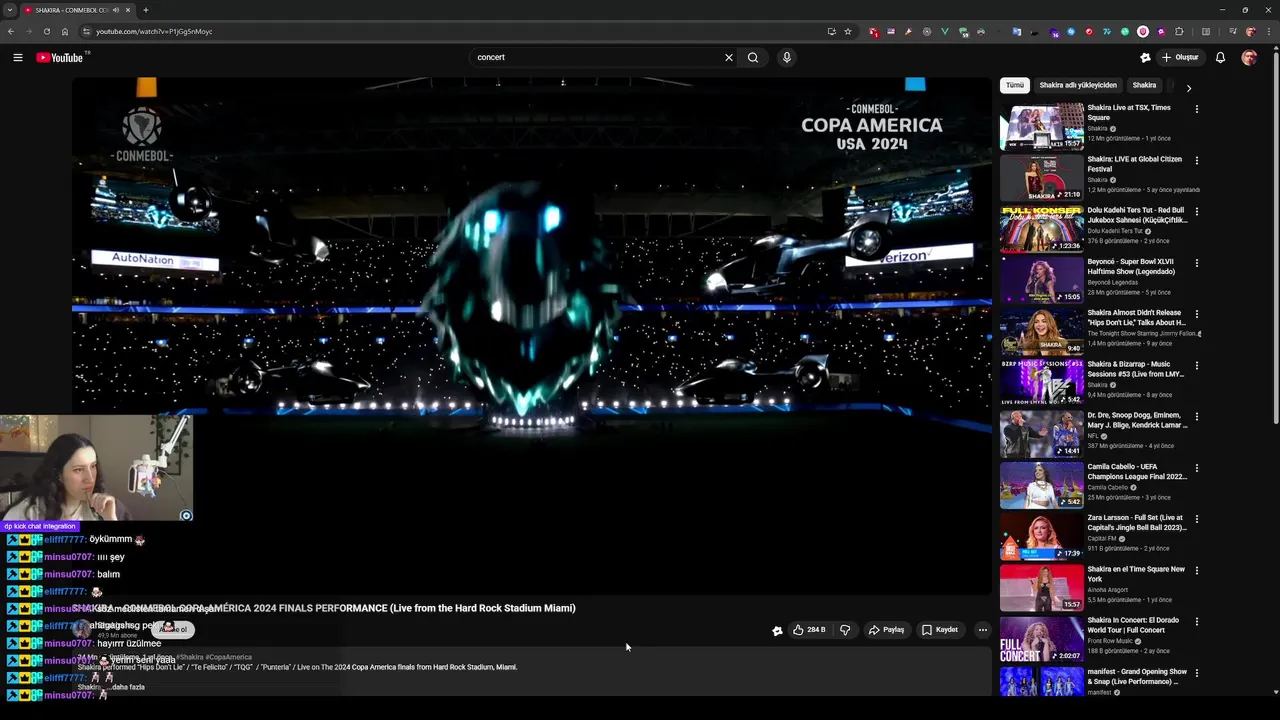Go to the YouTube home logo
Image resolution: width=1280 pixels, height=720 pixels.
[61, 57]
